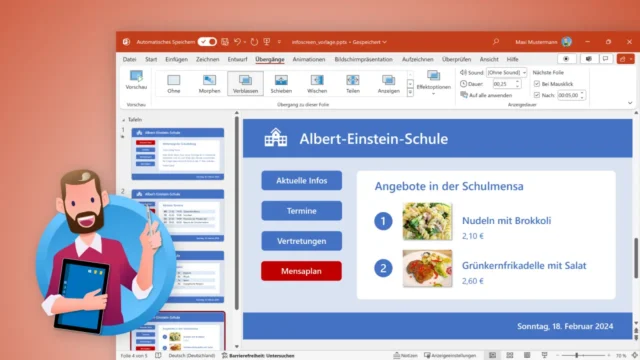Viewport: 640px width, 360px height.
Task: Click the Vertretungen button on slide
Action: (x=302, y=241)
